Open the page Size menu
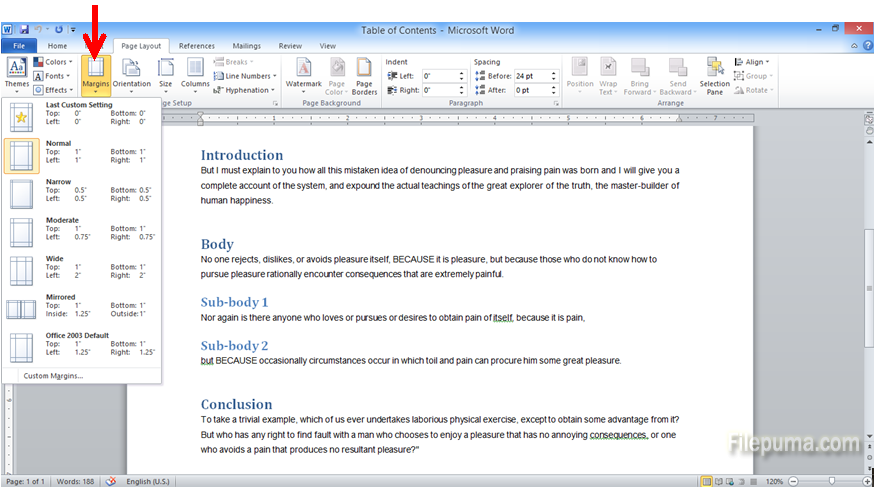Image resolution: width=874 pixels, height=487 pixels. coord(166,75)
